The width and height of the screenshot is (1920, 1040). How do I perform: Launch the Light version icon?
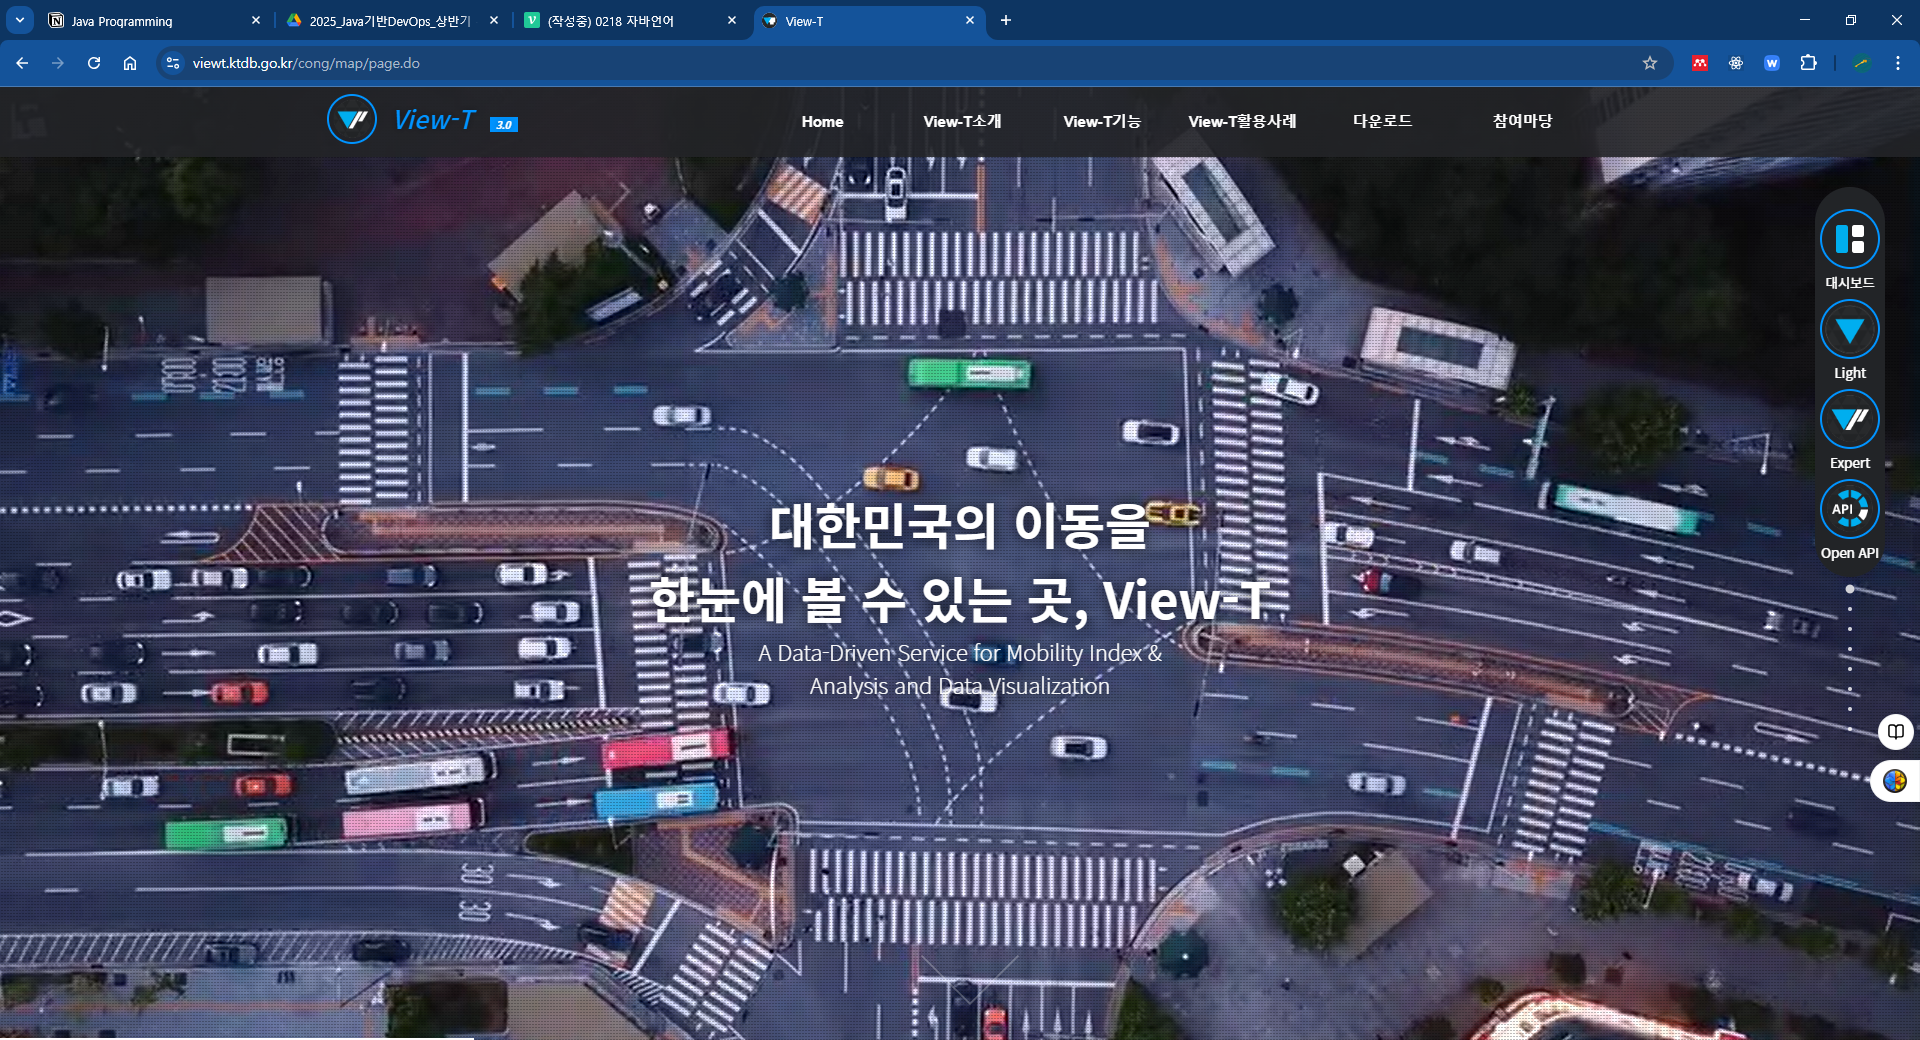tap(1849, 330)
